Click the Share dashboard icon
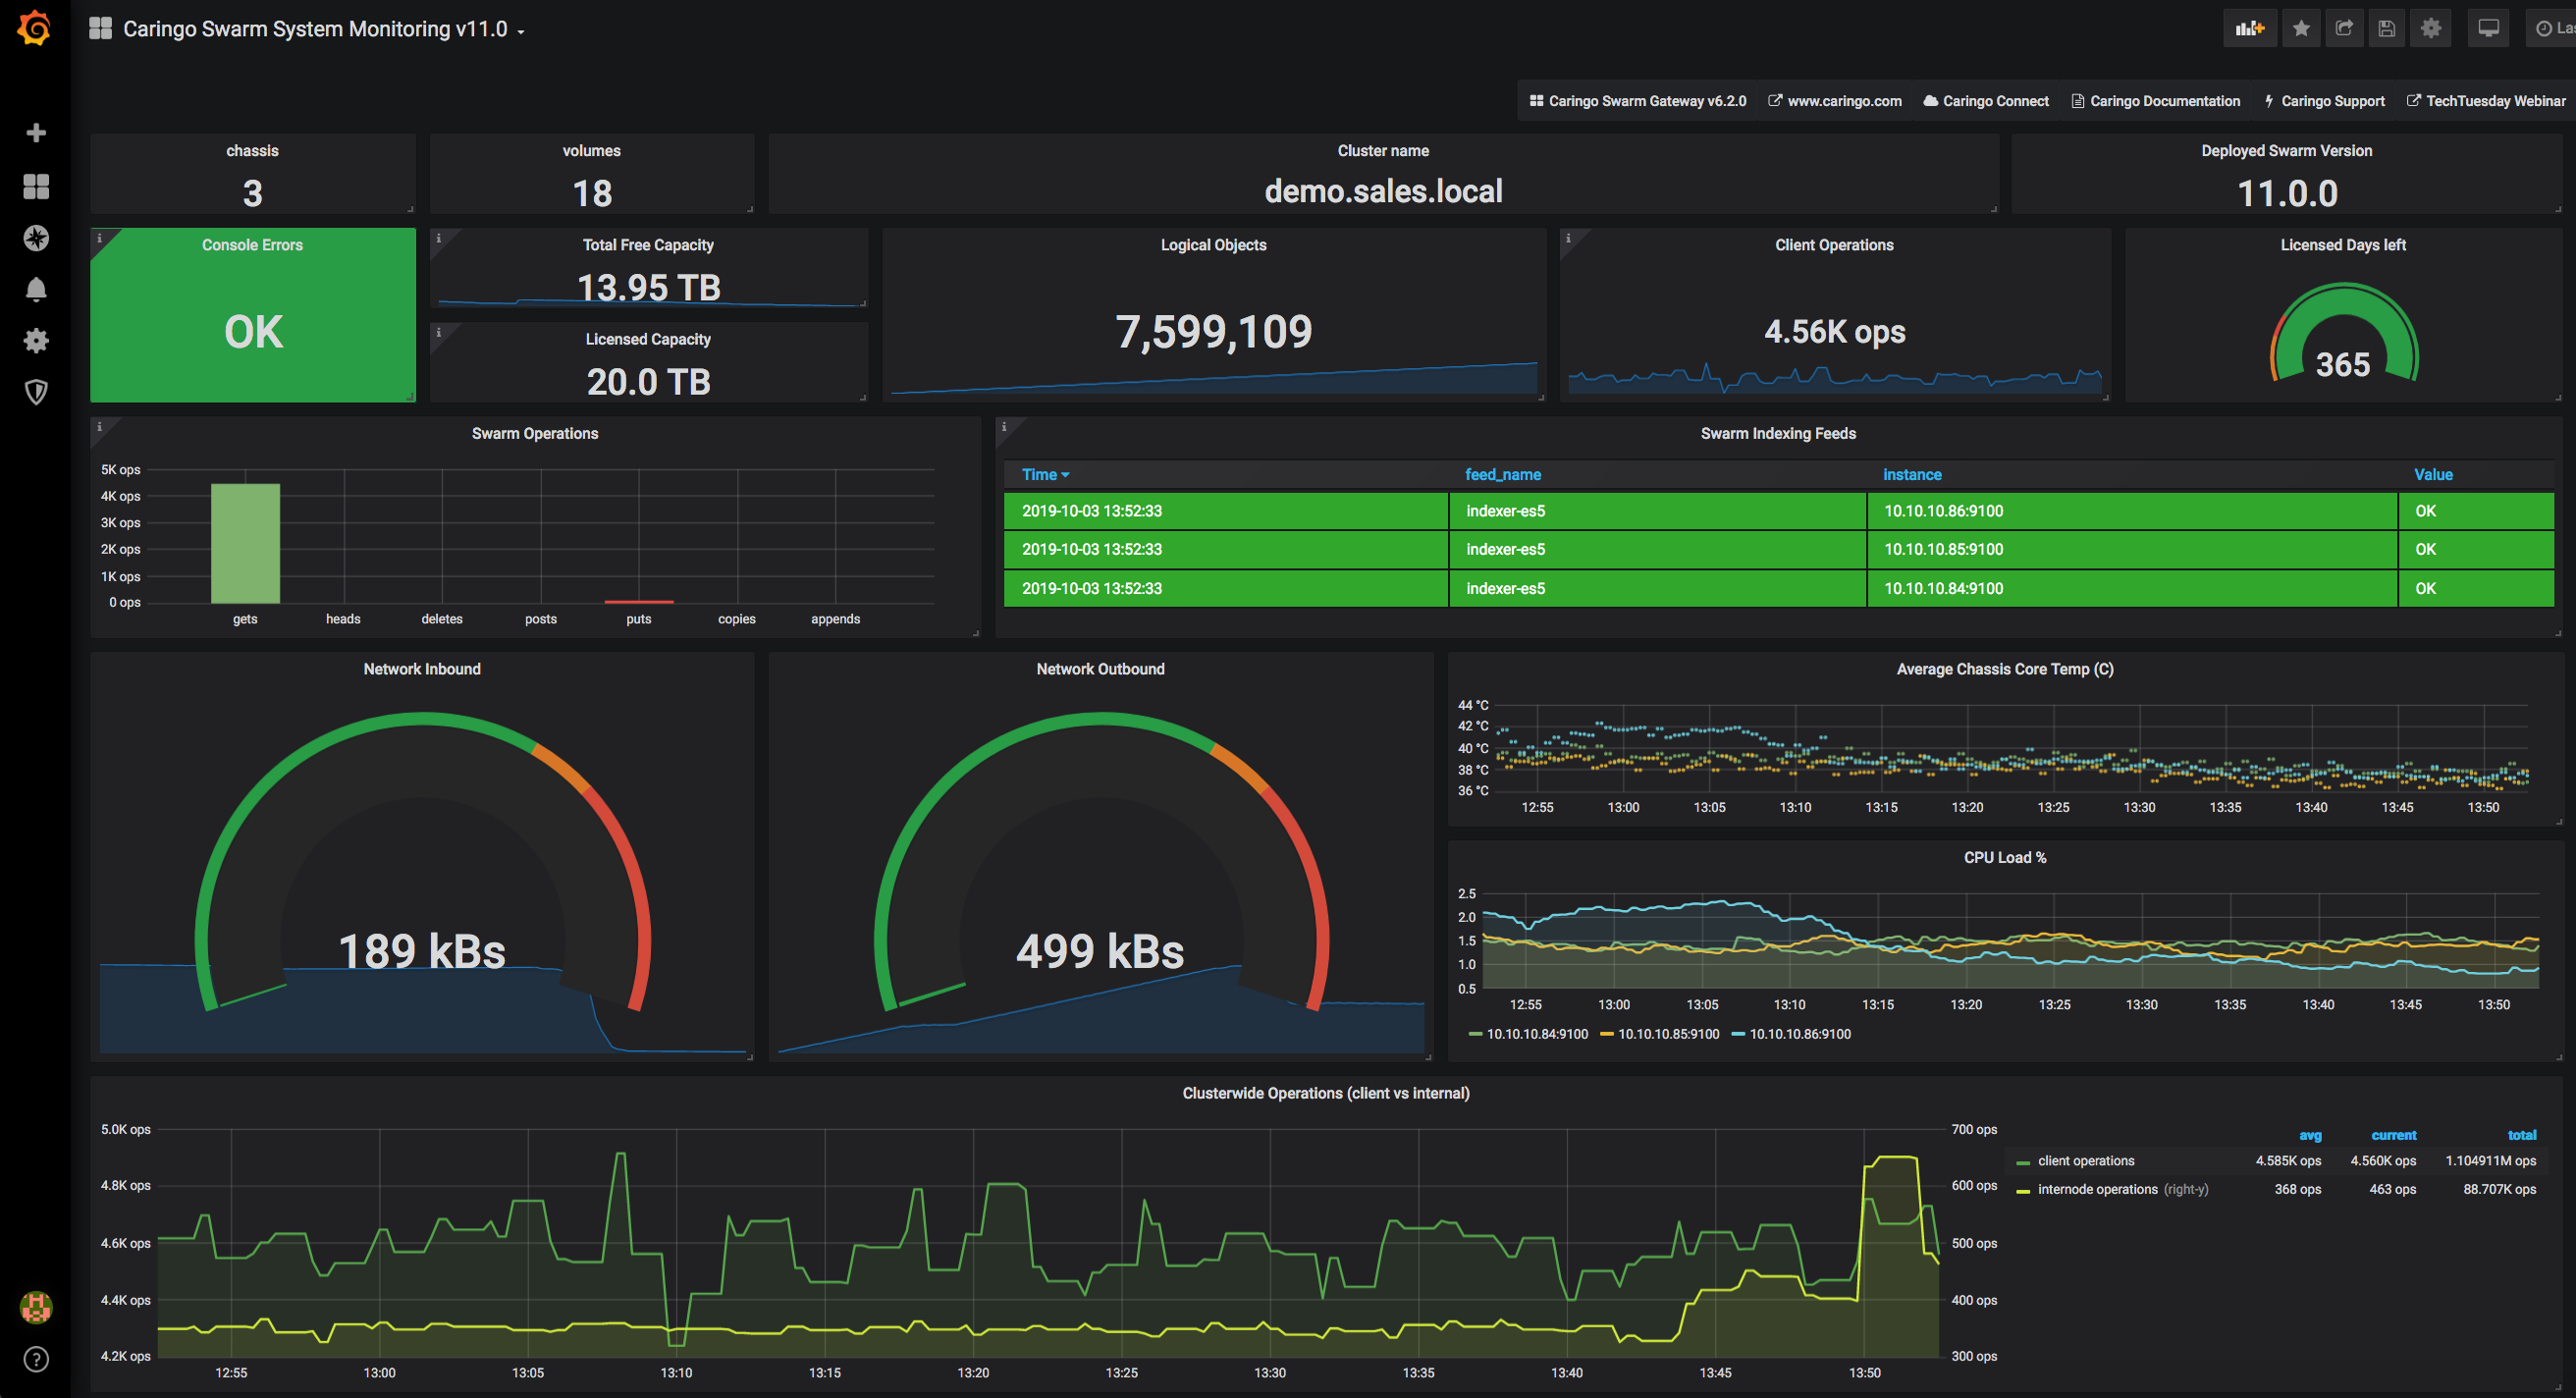Viewport: 2576px width, 1398px height. [x=2344, y=28]
